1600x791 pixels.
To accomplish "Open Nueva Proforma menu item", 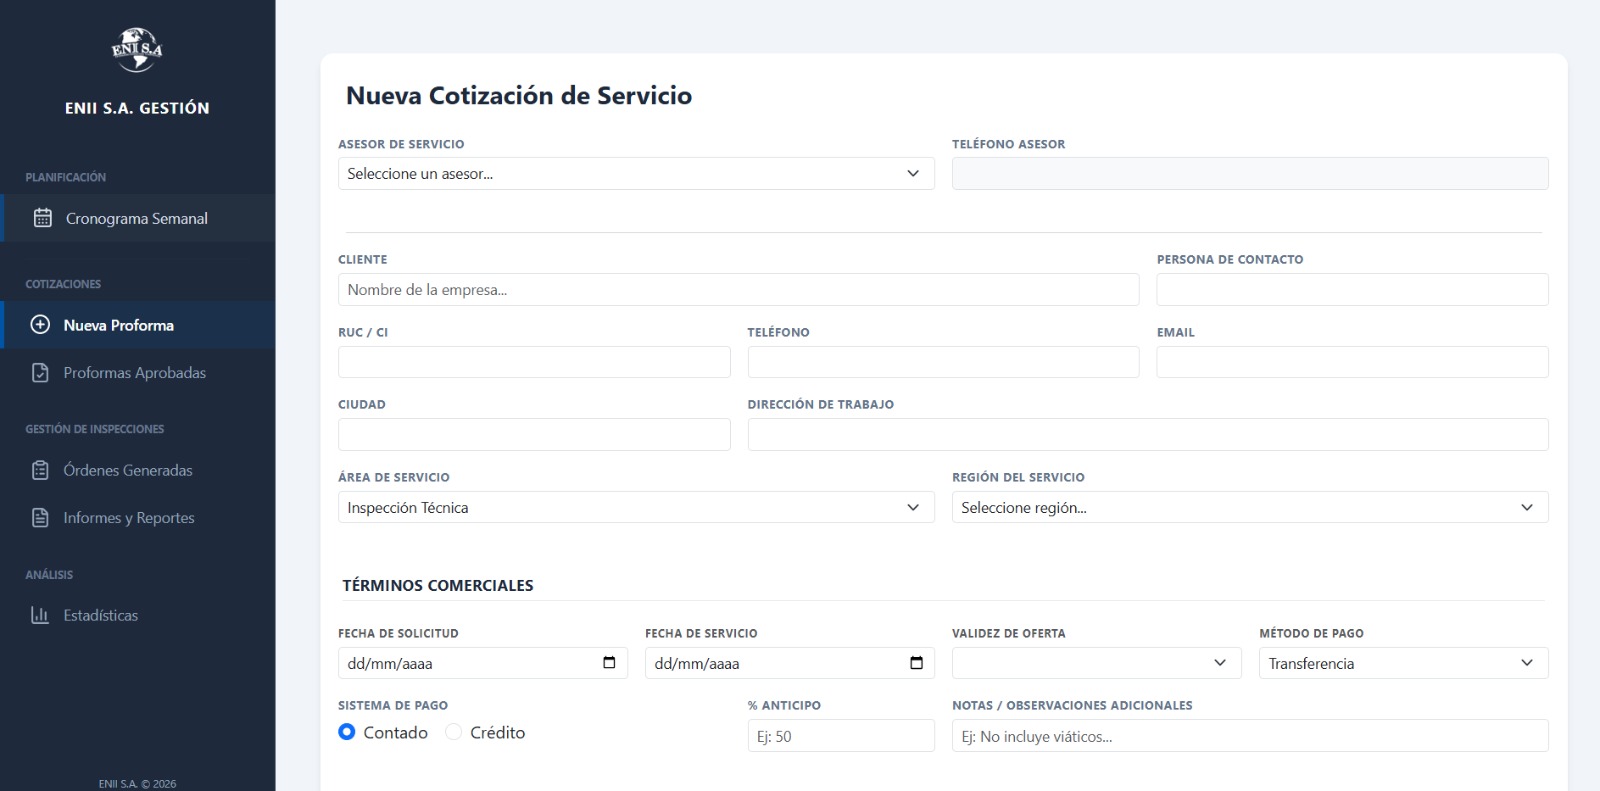I will pos(138,325).
